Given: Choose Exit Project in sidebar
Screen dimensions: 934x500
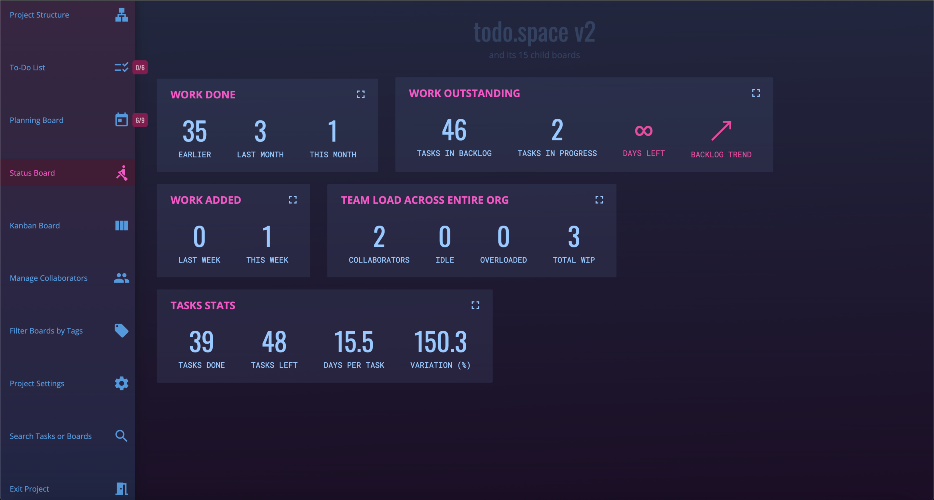Looking at the screenshot, I should pos(29,489).
